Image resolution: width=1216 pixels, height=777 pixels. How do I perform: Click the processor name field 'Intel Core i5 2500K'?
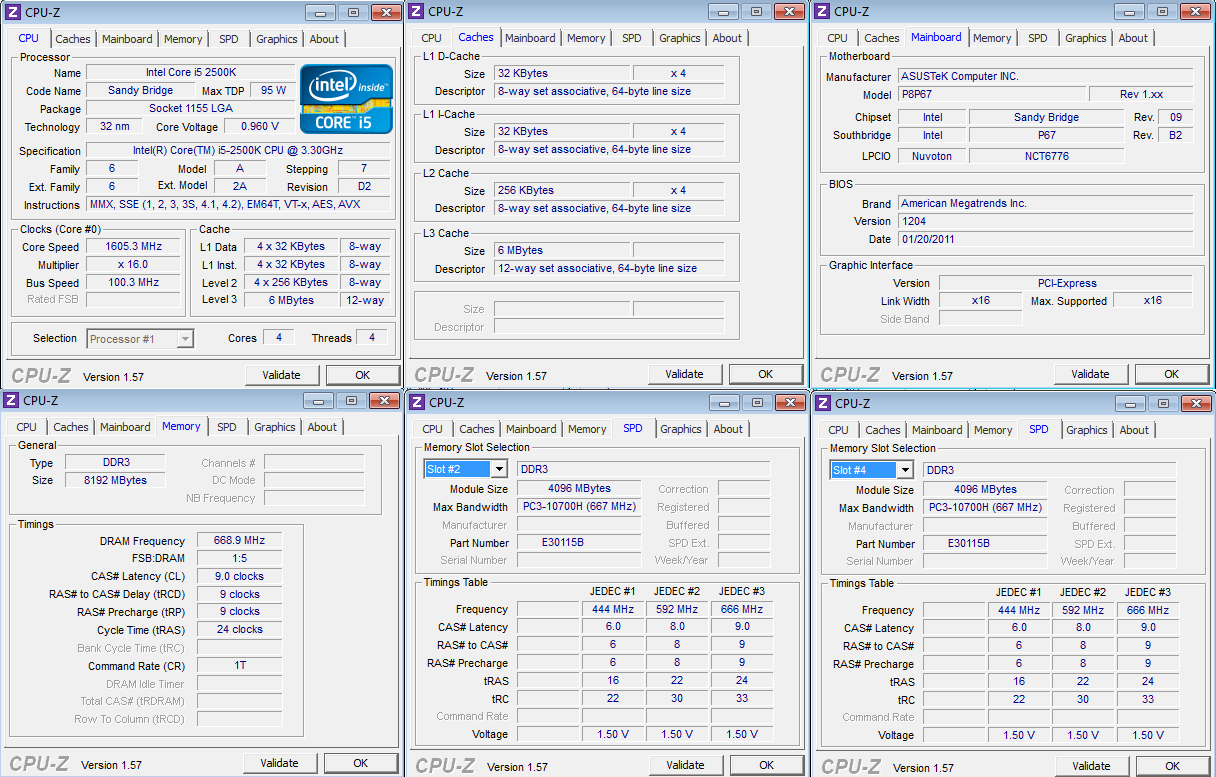click(190, 72)
